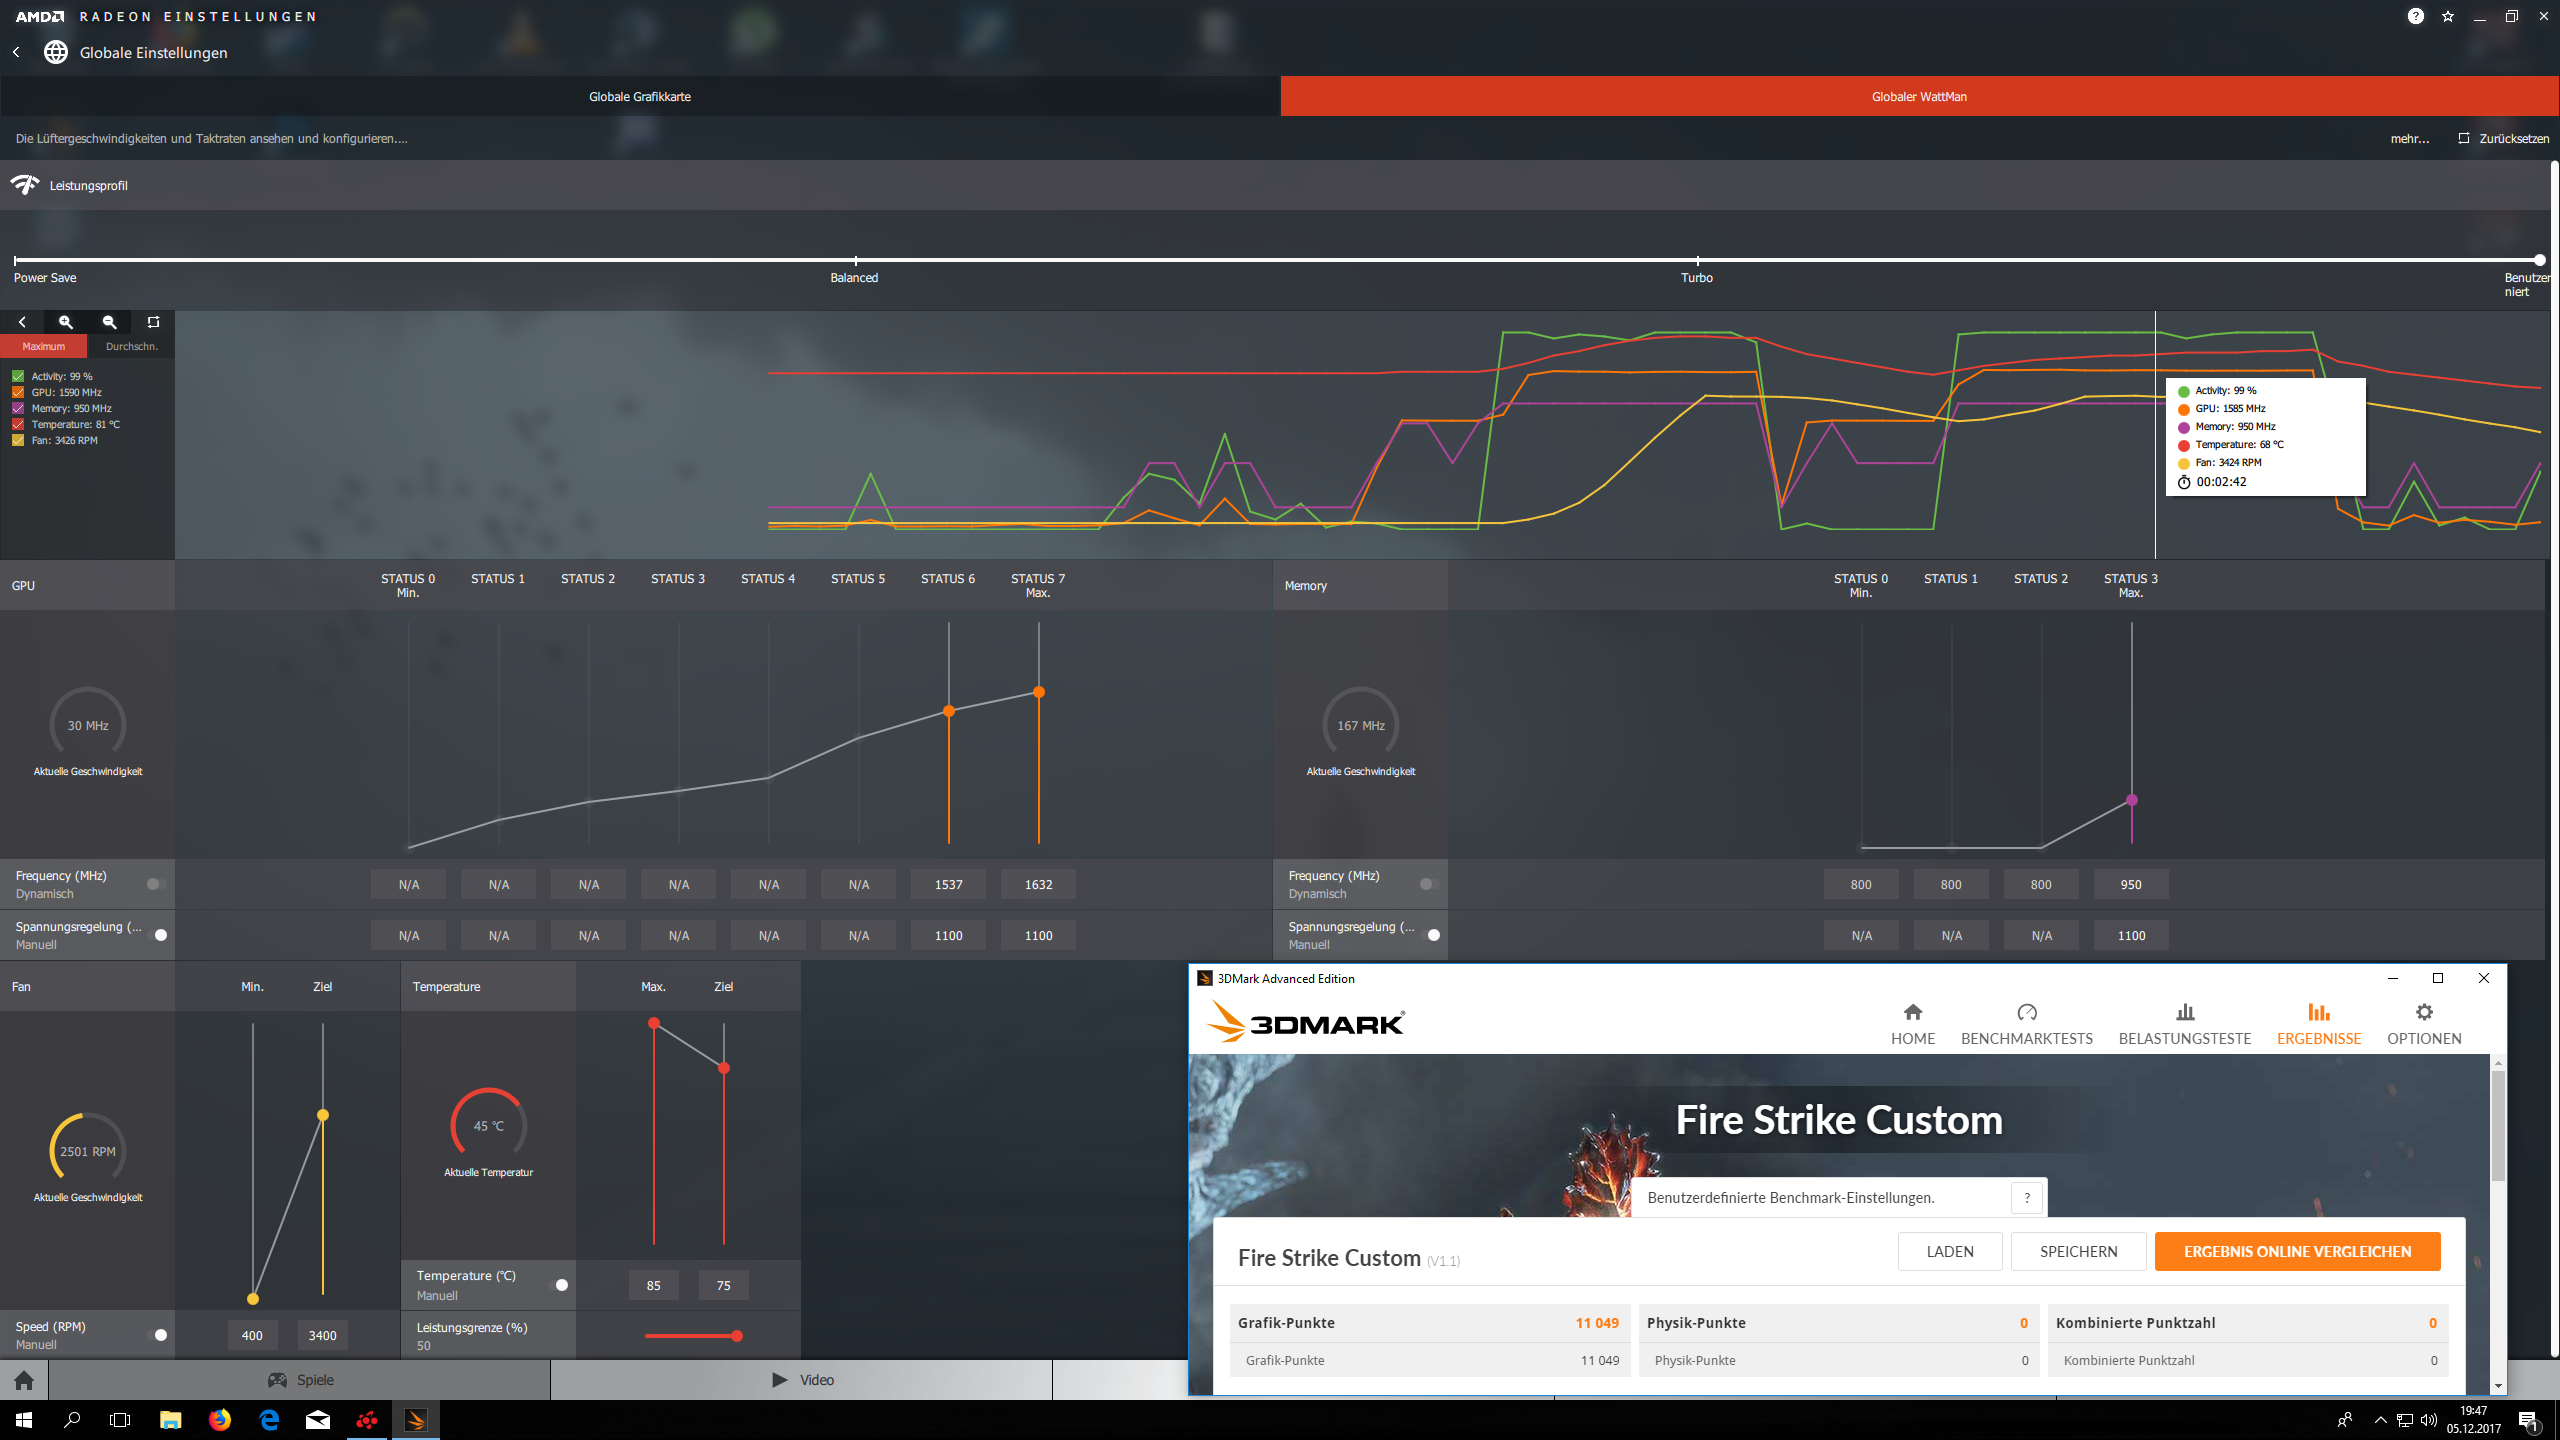The image size is (2560, 1440).
Task: Zoom in on the WattMan graph
Action: [x=66, y=322]
